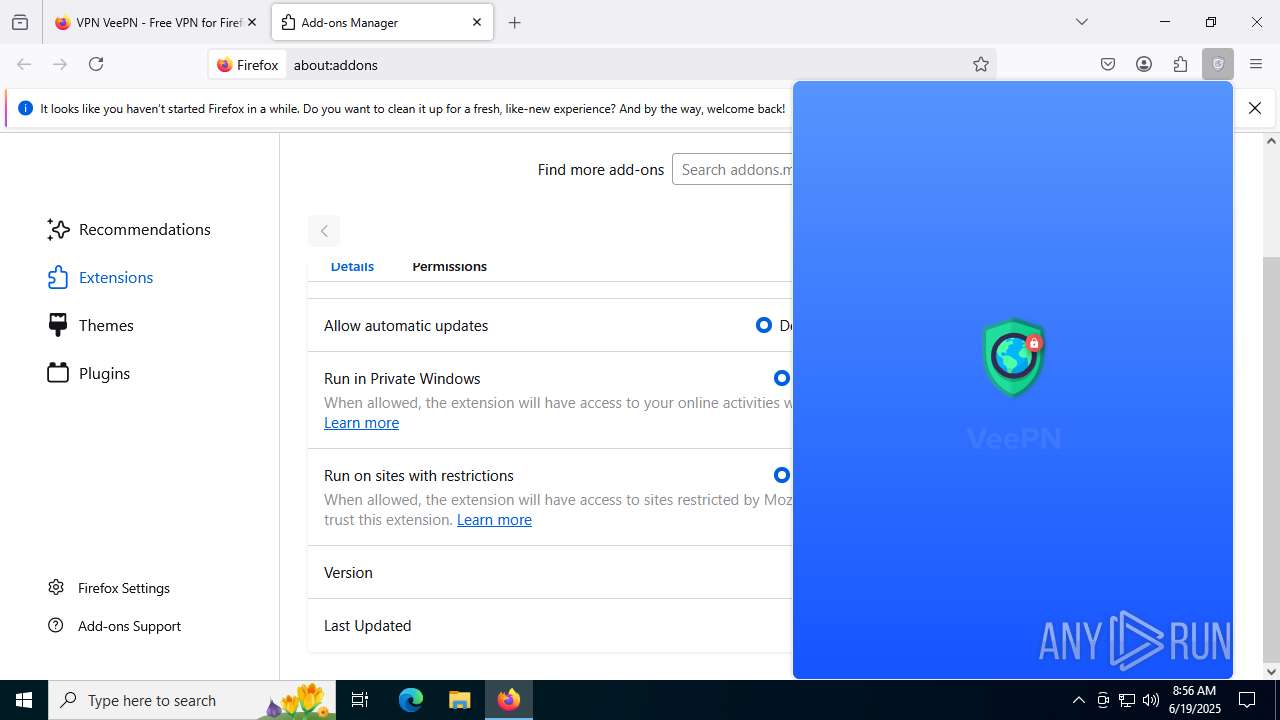Screen dimensions: 1280x720
Task: Open Learn more about site restrictions
Action: click(494, 520)
